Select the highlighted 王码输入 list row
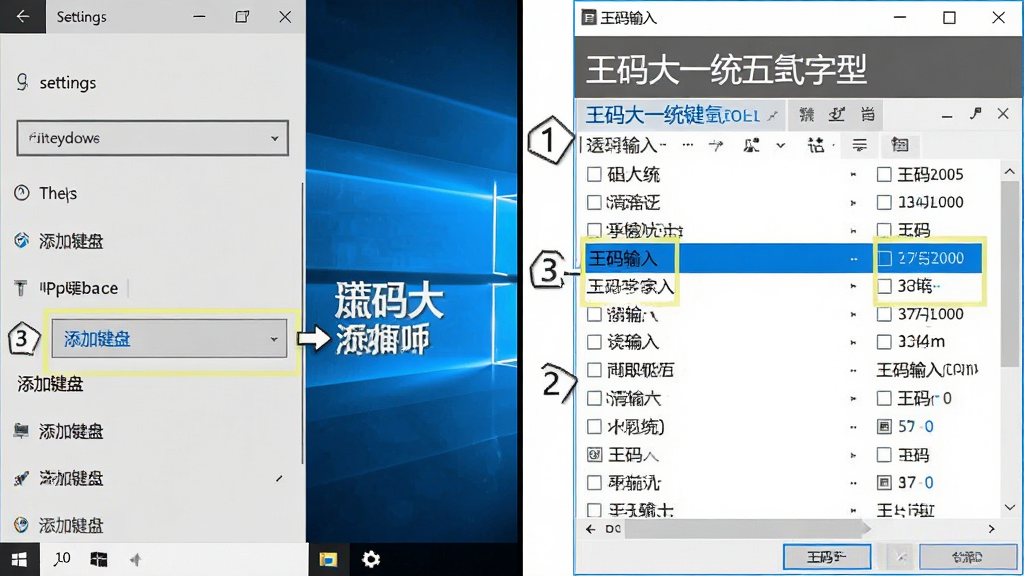Viewport: 1024px width, 576px height. coord(782,258)
